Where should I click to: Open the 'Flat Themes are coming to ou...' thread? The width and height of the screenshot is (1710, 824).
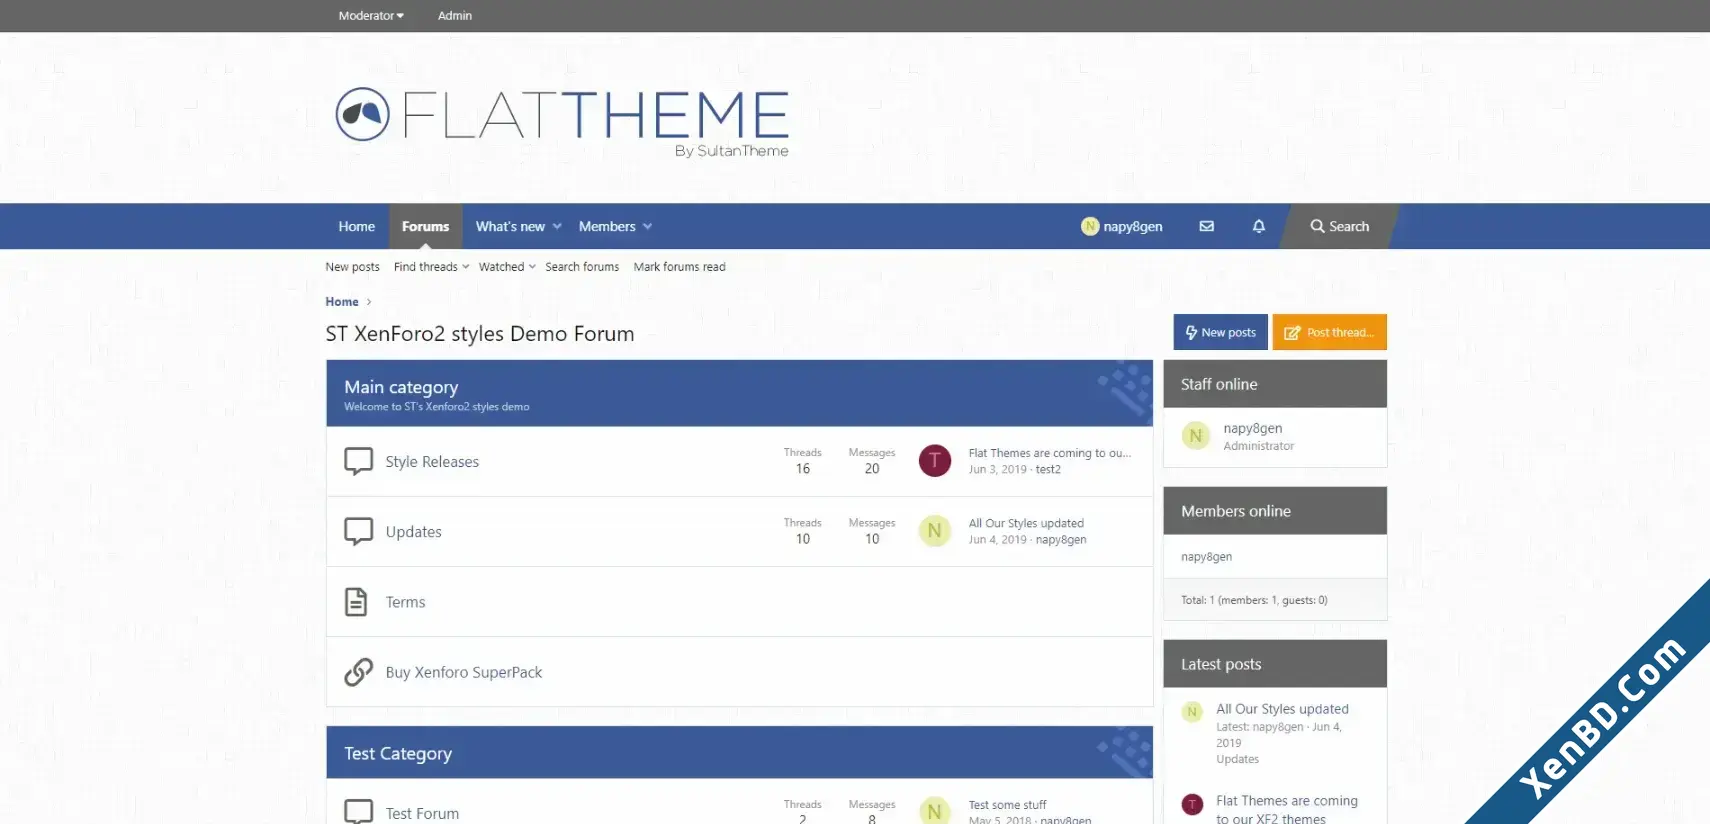1050,453
